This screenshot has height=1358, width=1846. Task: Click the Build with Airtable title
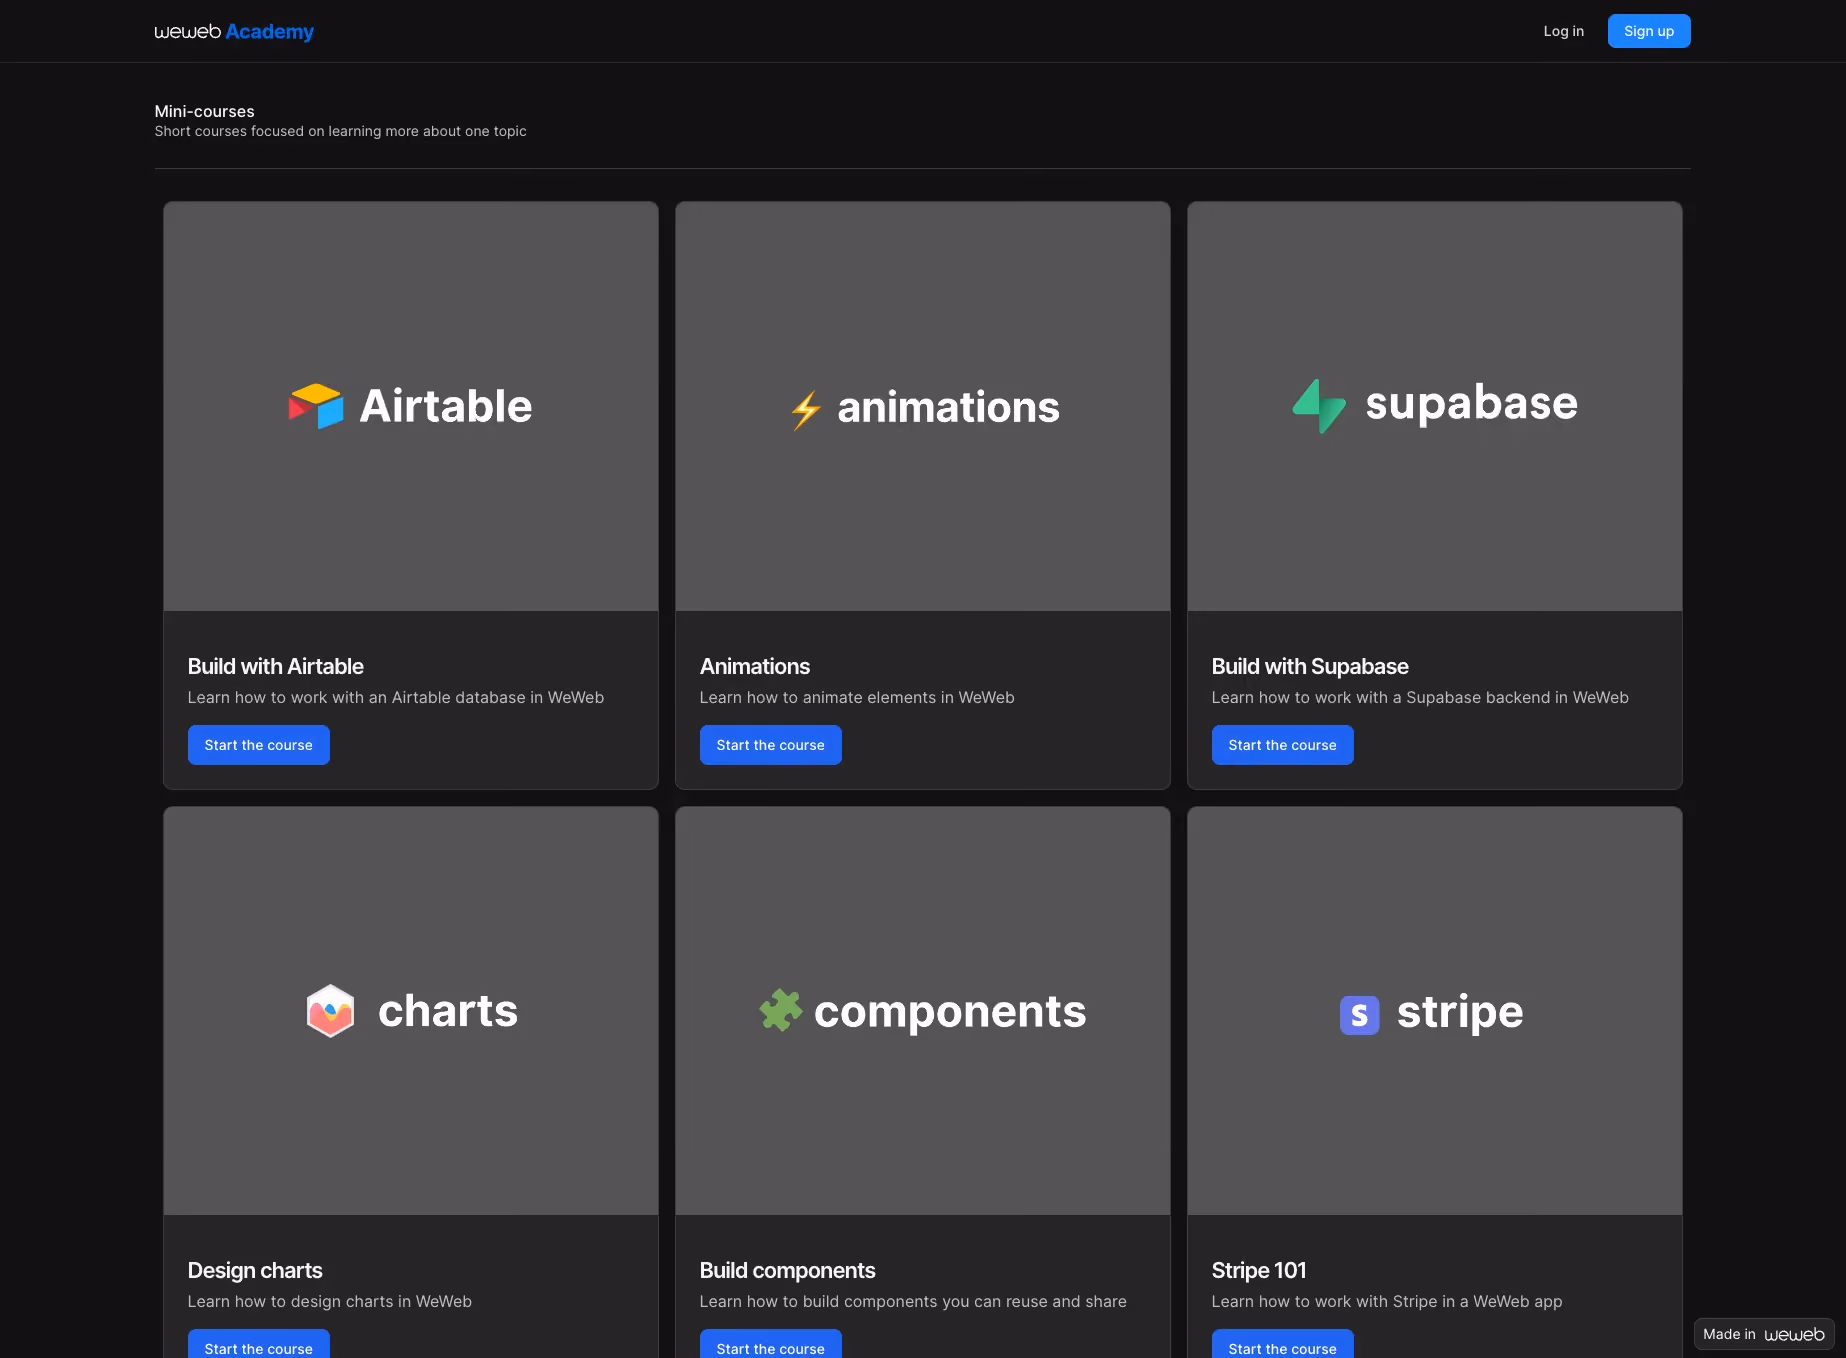click(x=276, y=666)
